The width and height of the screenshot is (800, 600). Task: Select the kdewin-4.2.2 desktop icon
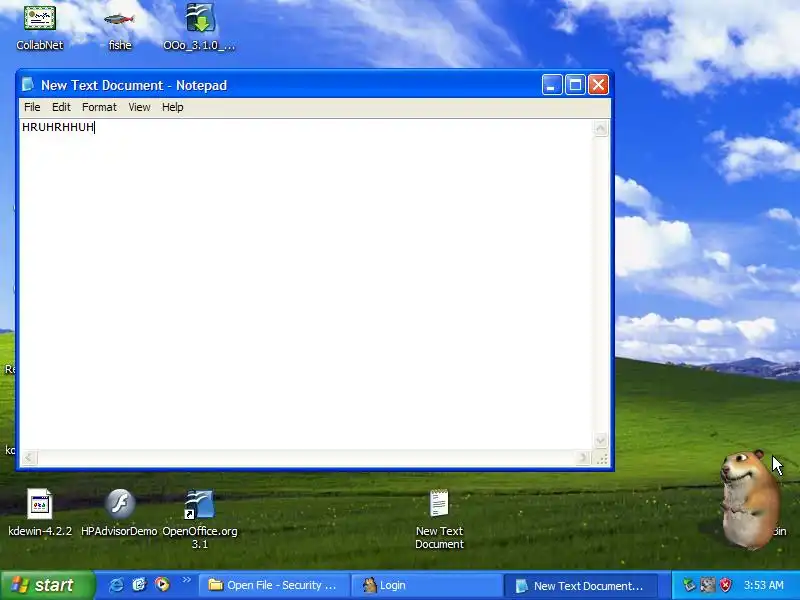click(x=40, y=512)
